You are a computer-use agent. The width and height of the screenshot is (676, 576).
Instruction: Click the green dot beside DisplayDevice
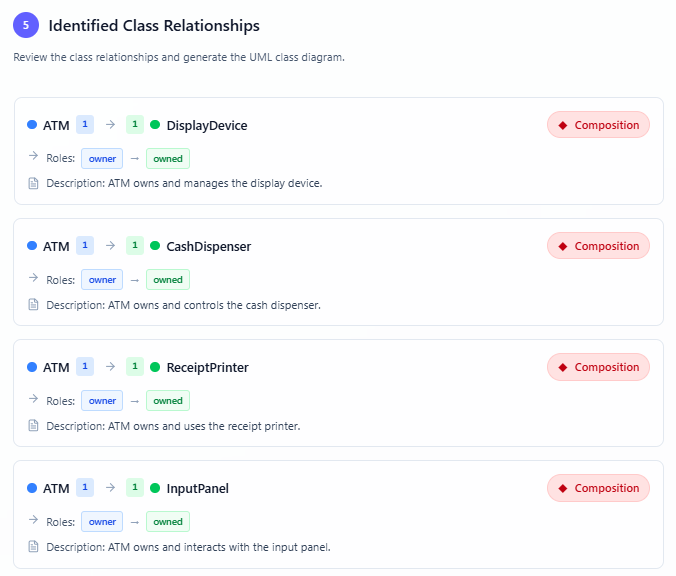tap(155, 125)
